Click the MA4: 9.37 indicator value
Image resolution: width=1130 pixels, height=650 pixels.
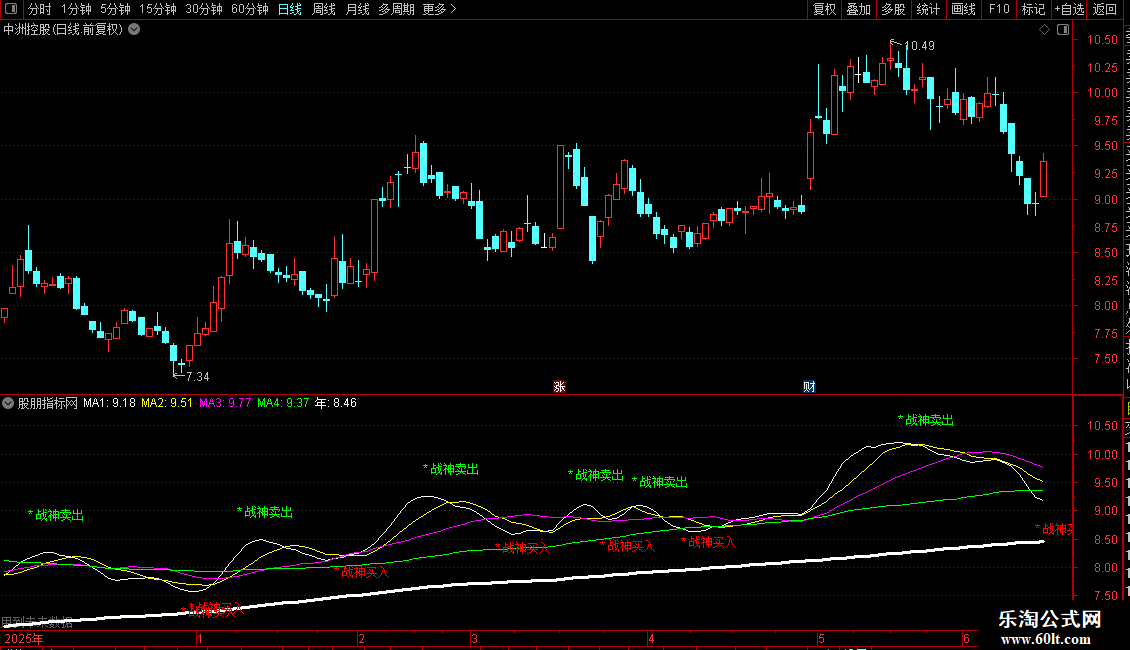(x=283, y=403)
